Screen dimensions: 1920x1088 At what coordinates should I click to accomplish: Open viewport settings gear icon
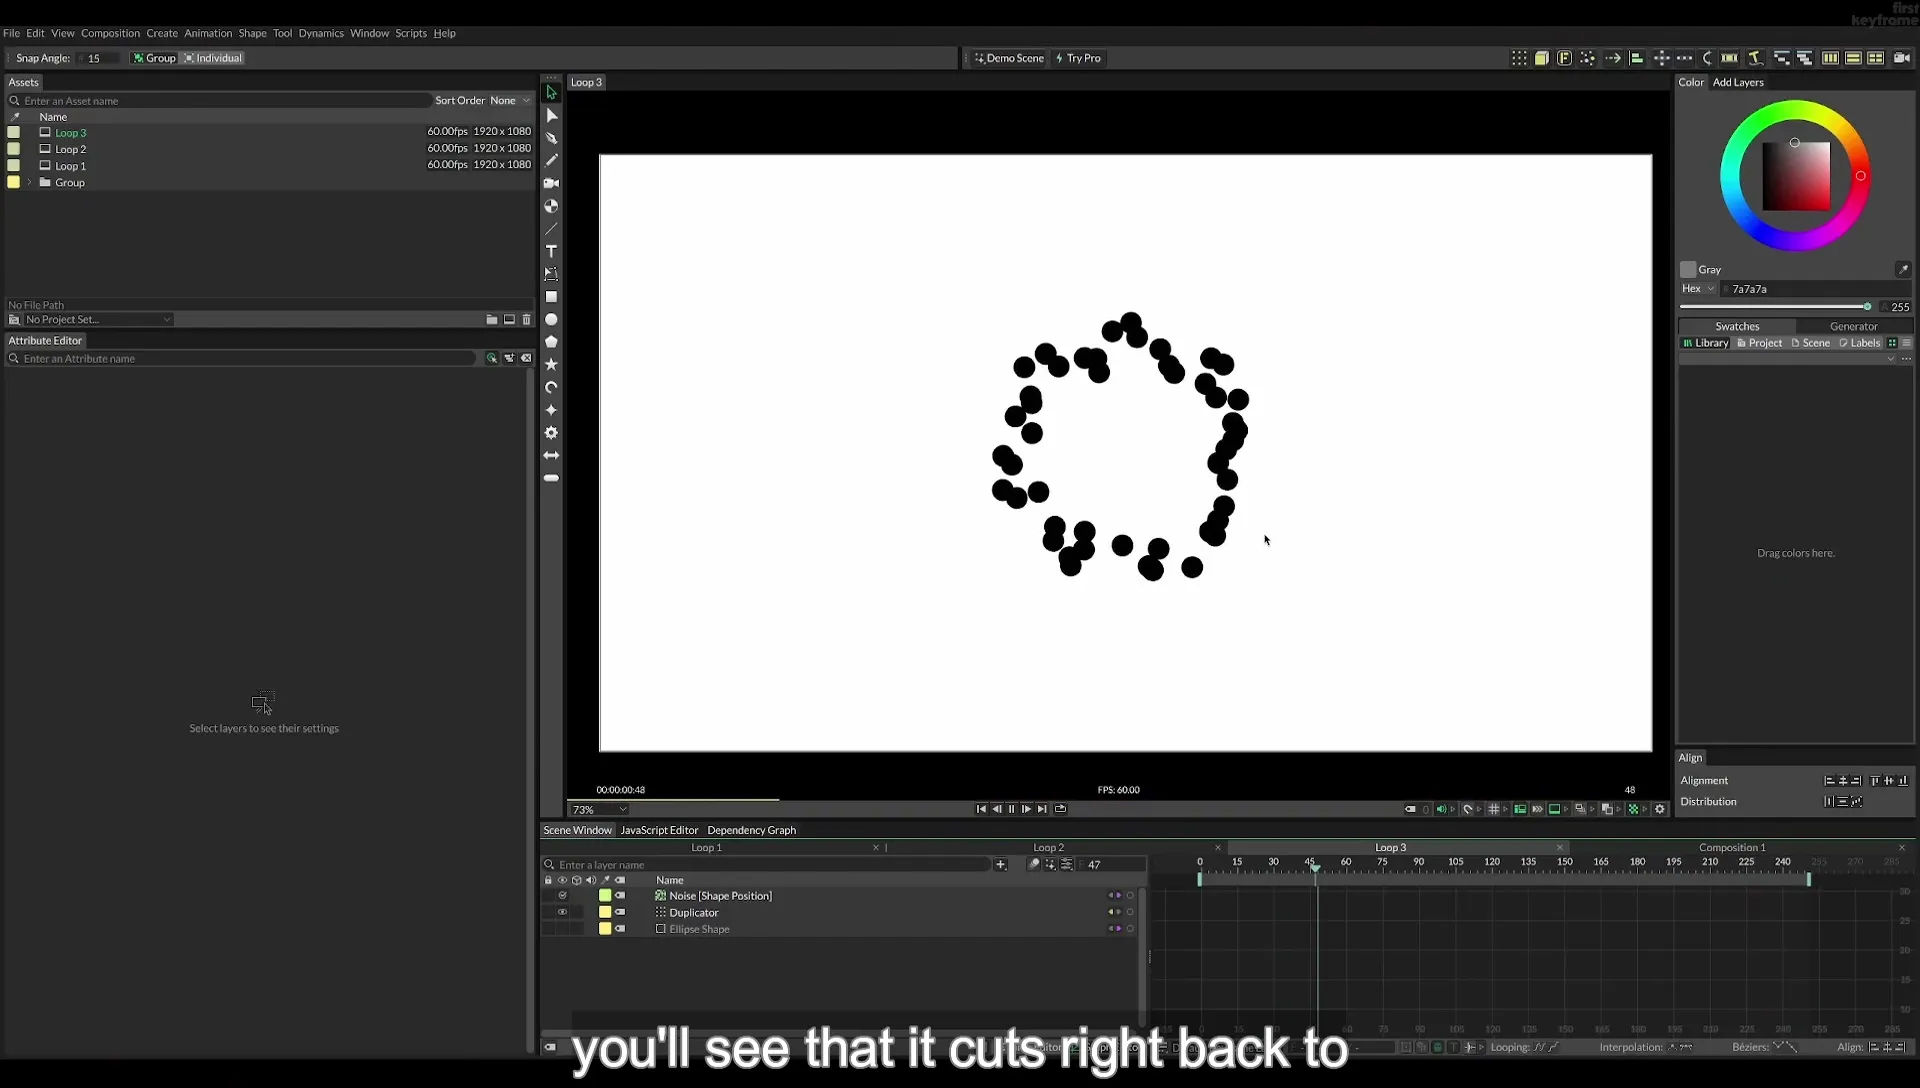tap(1660, 809)
